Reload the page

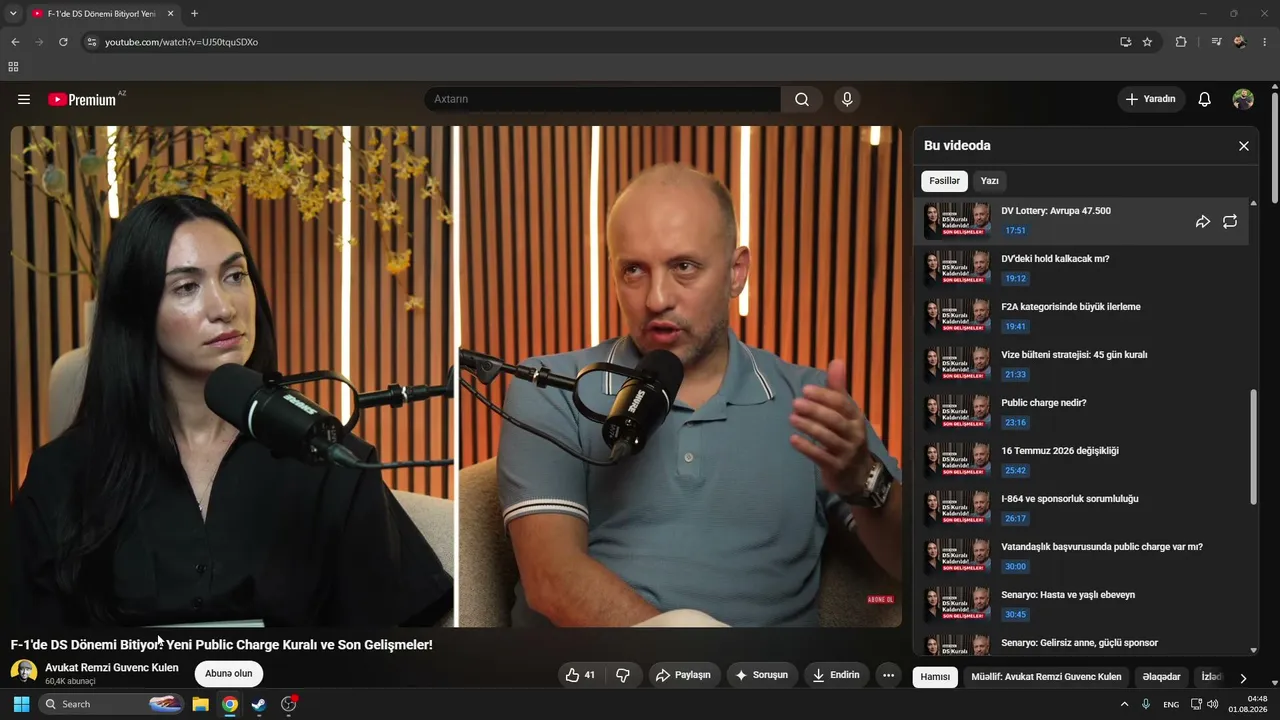click(63, 42)
